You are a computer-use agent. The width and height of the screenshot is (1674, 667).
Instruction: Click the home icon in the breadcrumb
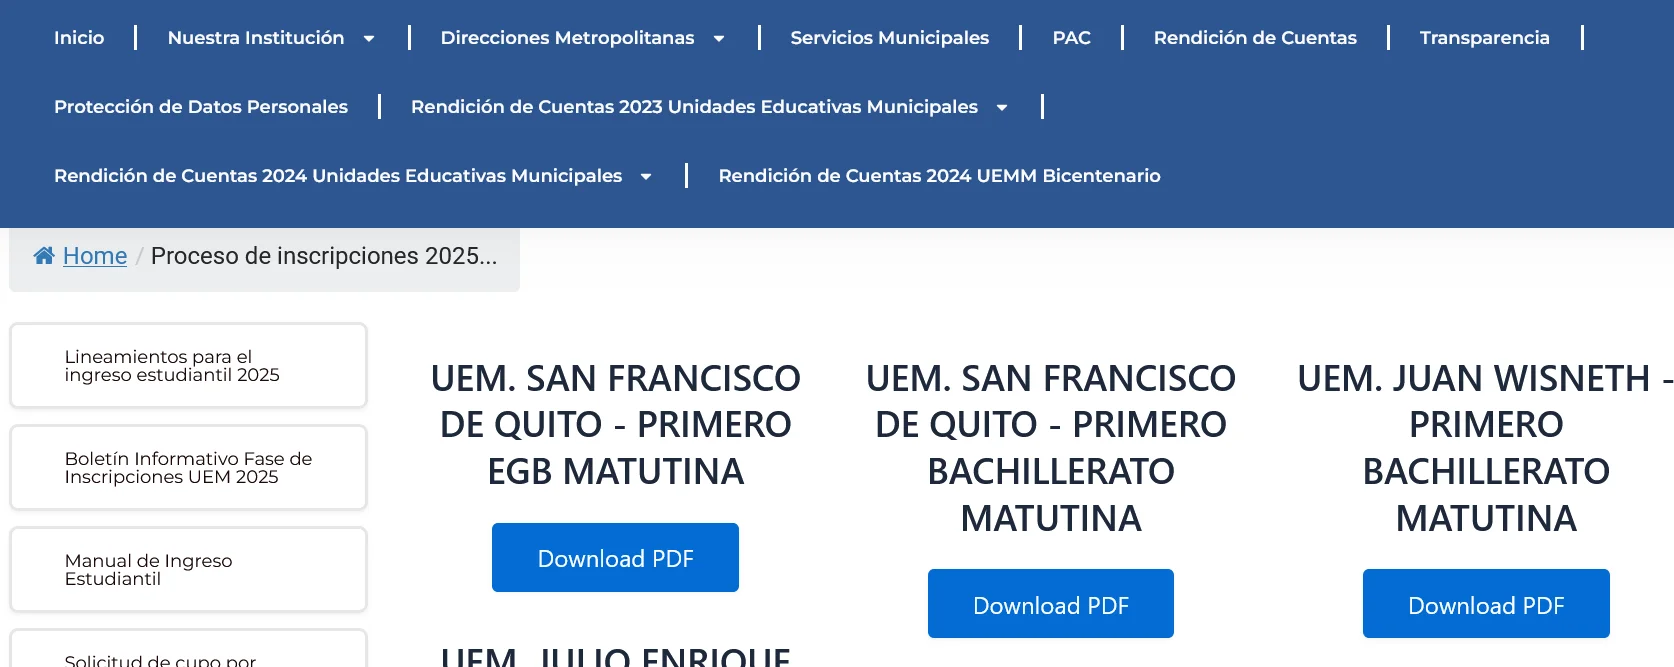point(44,256)
